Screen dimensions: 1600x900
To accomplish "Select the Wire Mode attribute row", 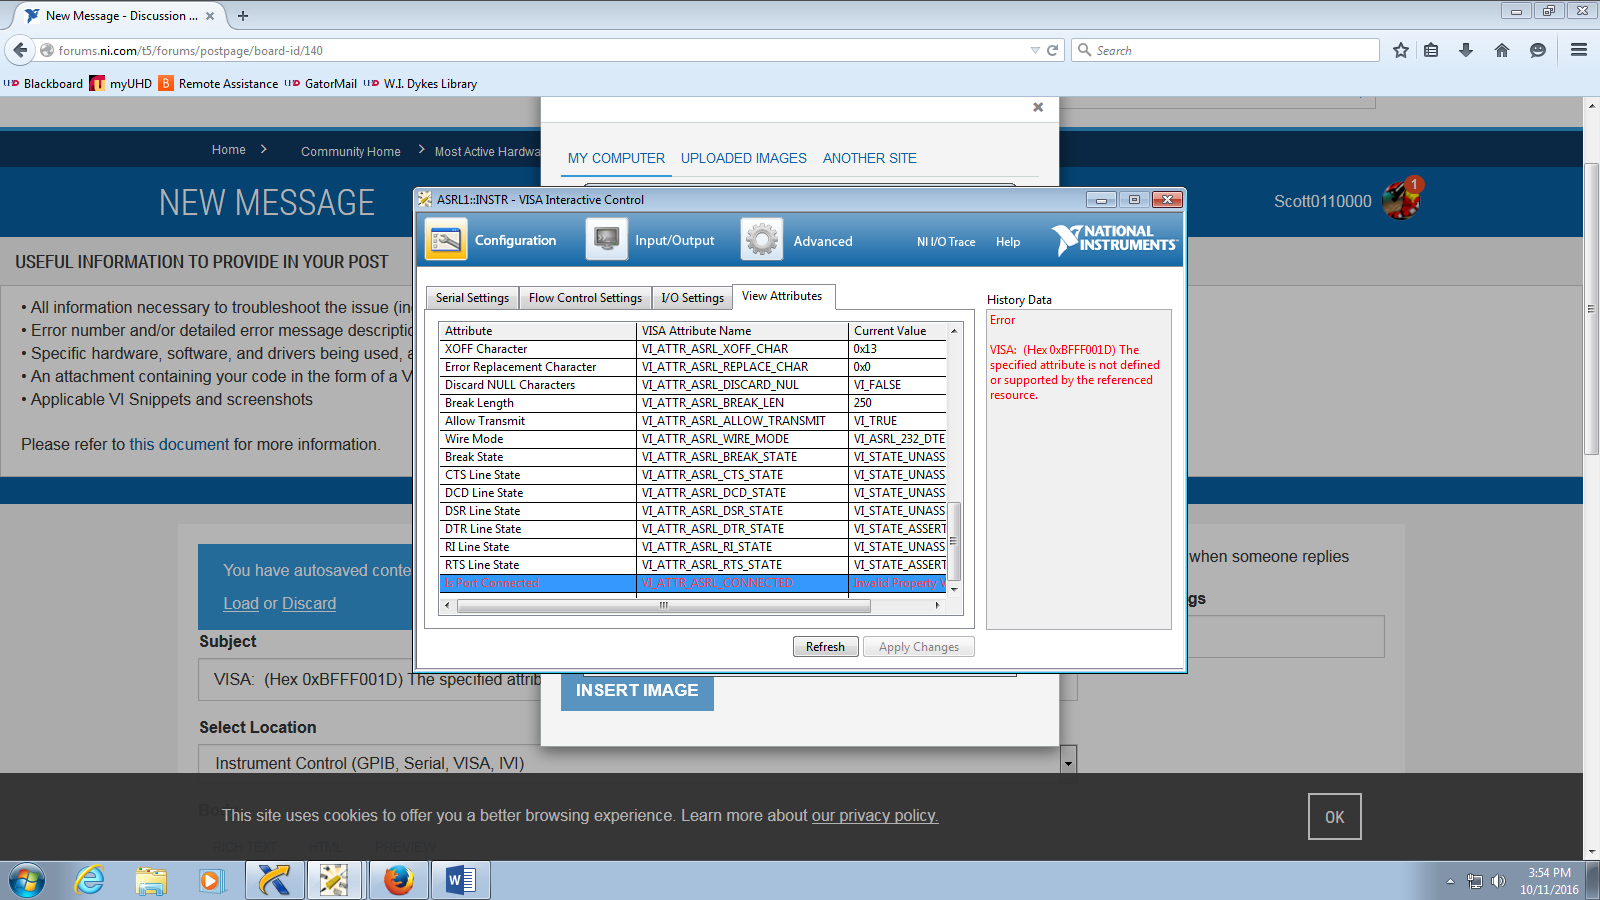I will coord(693,439).
